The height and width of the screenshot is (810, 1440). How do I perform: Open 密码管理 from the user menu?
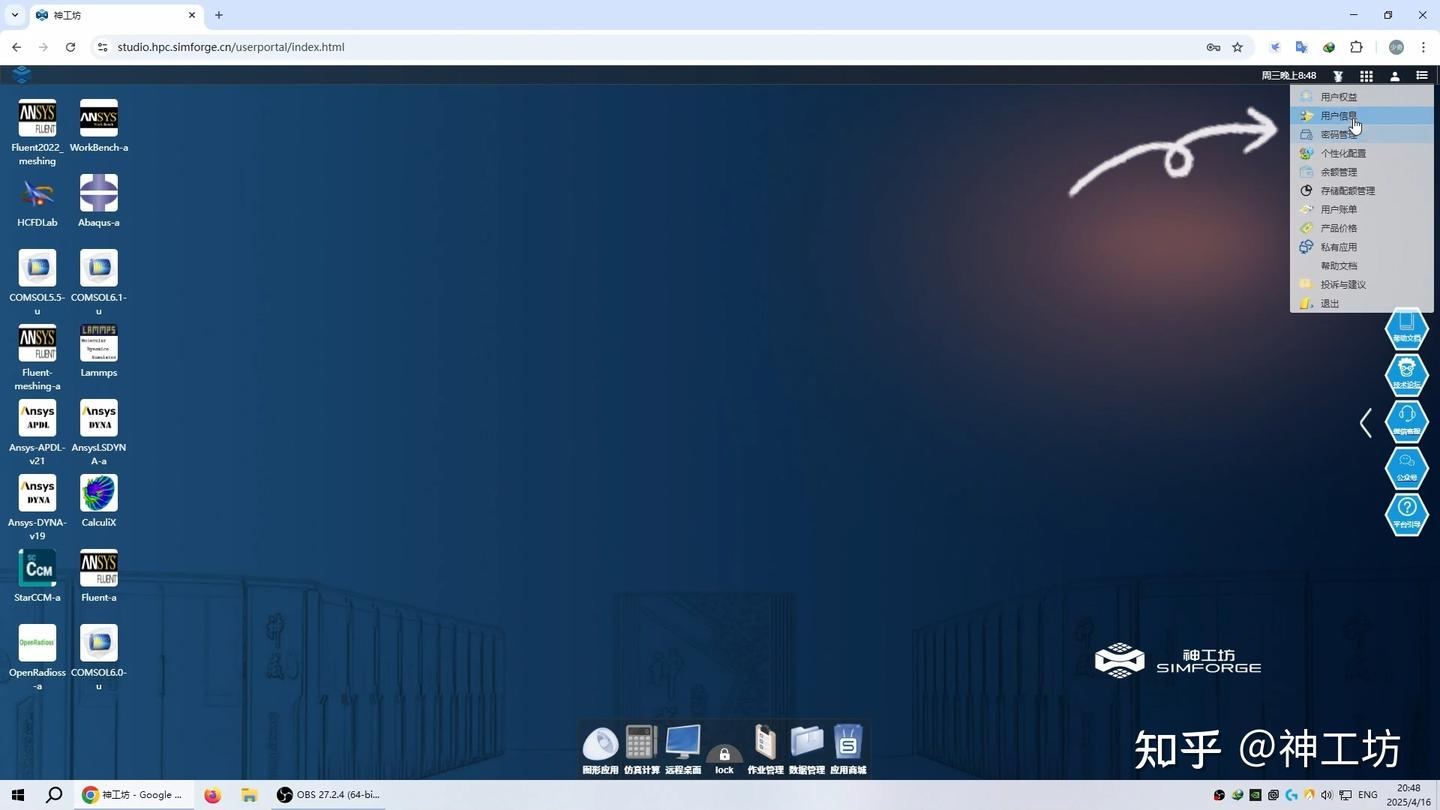click(1361, 134)
